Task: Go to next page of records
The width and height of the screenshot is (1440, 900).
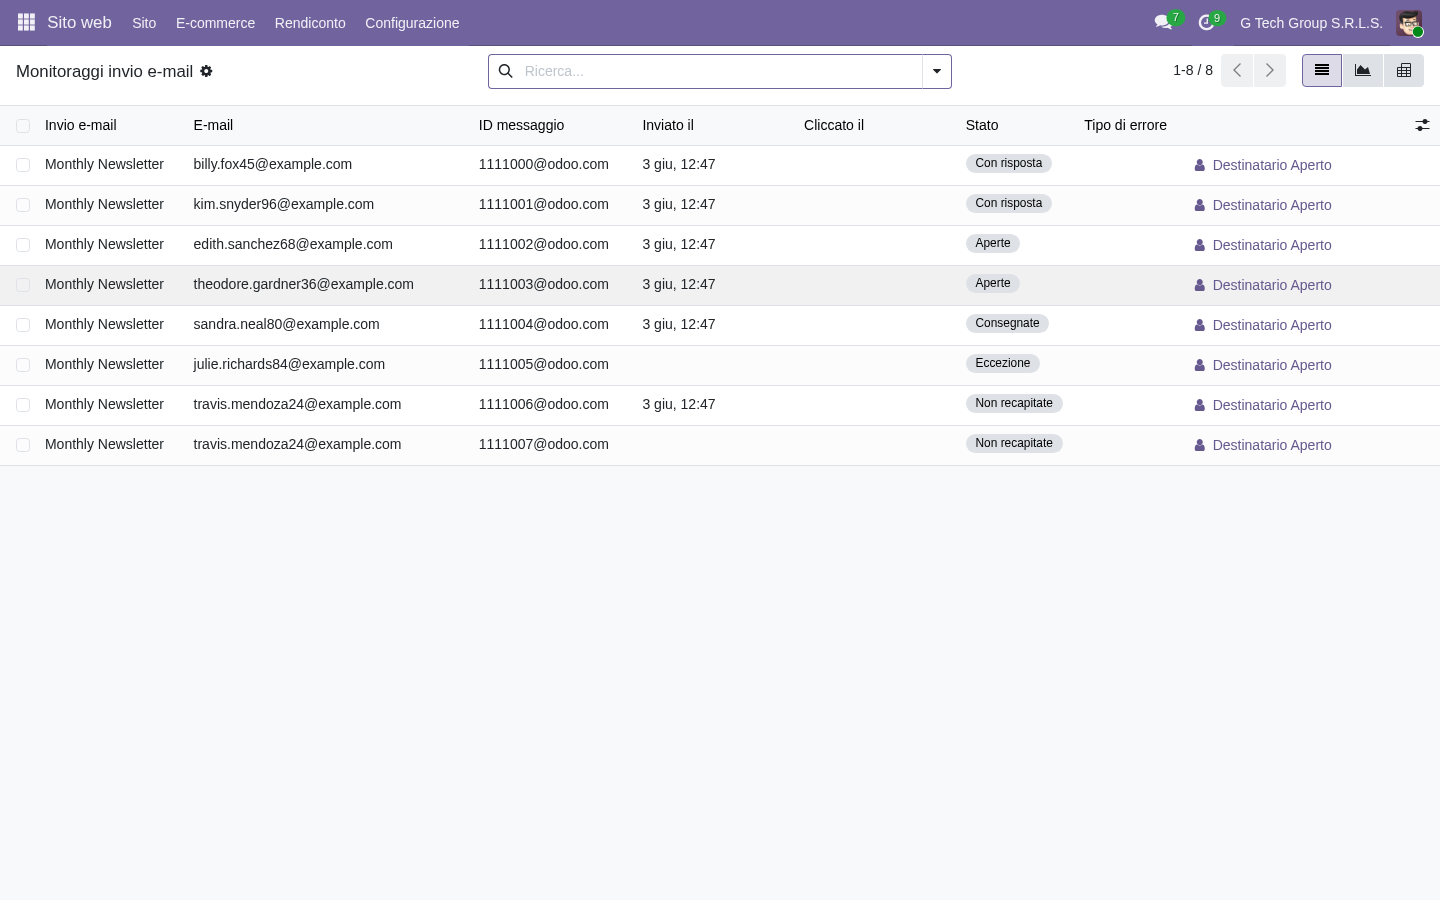Action: coord(1270,71)
